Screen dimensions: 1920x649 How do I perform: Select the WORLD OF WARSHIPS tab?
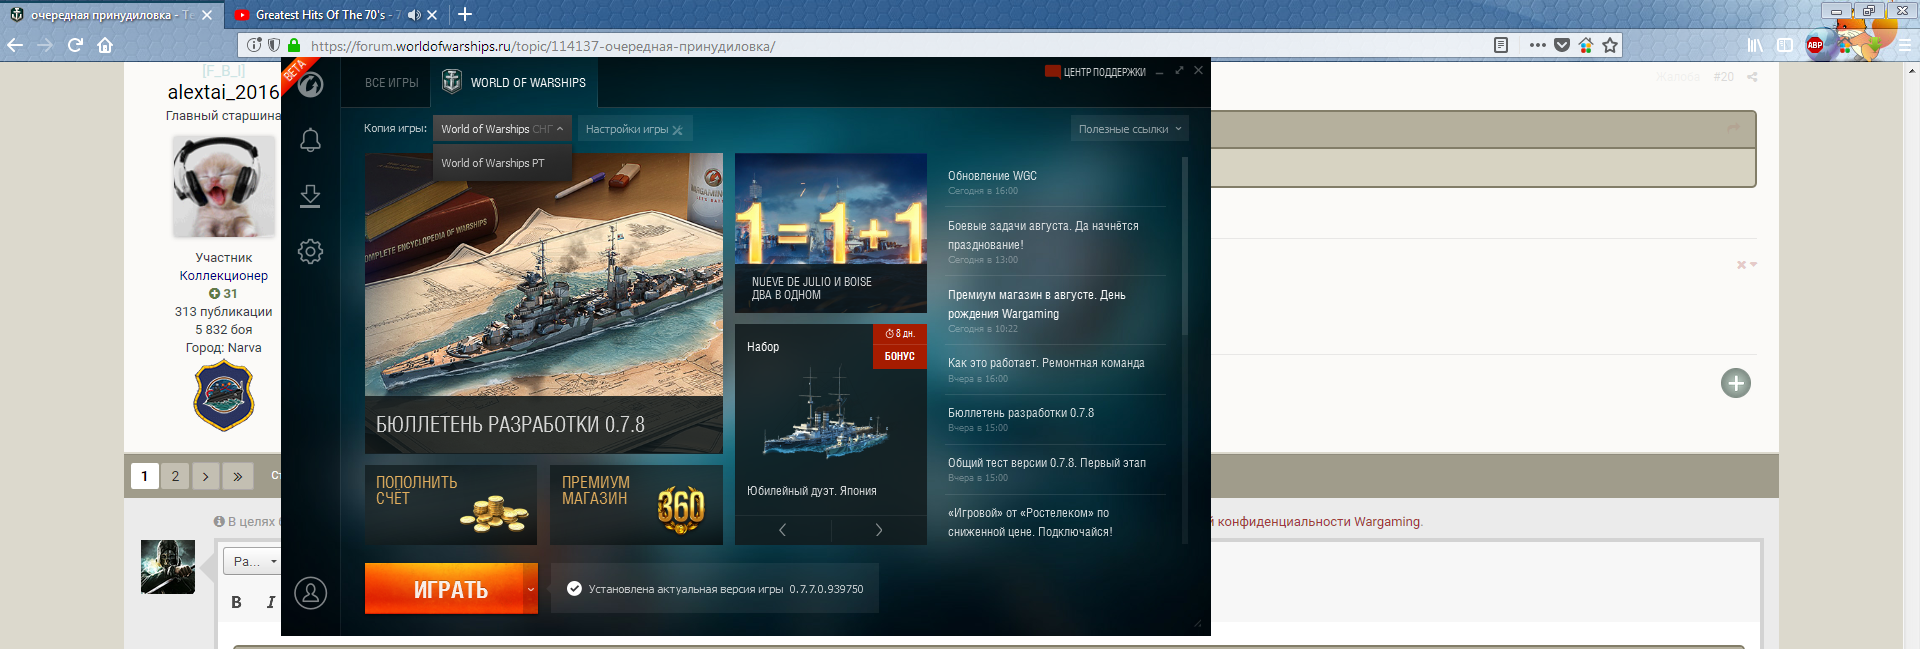click(514, 83)
